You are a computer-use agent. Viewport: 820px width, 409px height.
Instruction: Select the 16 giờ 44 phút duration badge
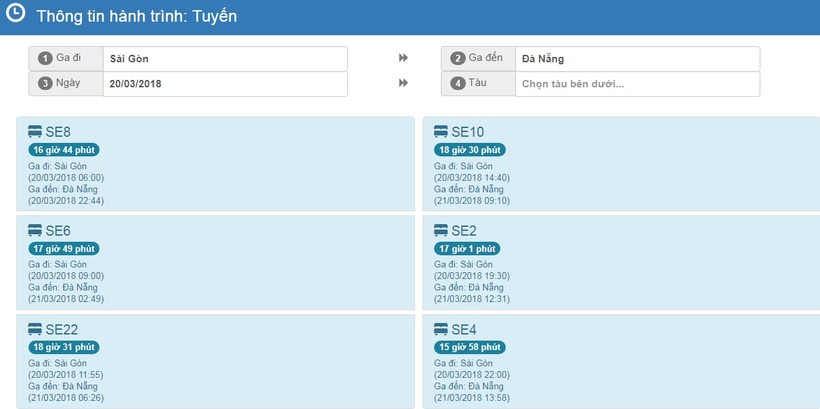click(64, 150)
